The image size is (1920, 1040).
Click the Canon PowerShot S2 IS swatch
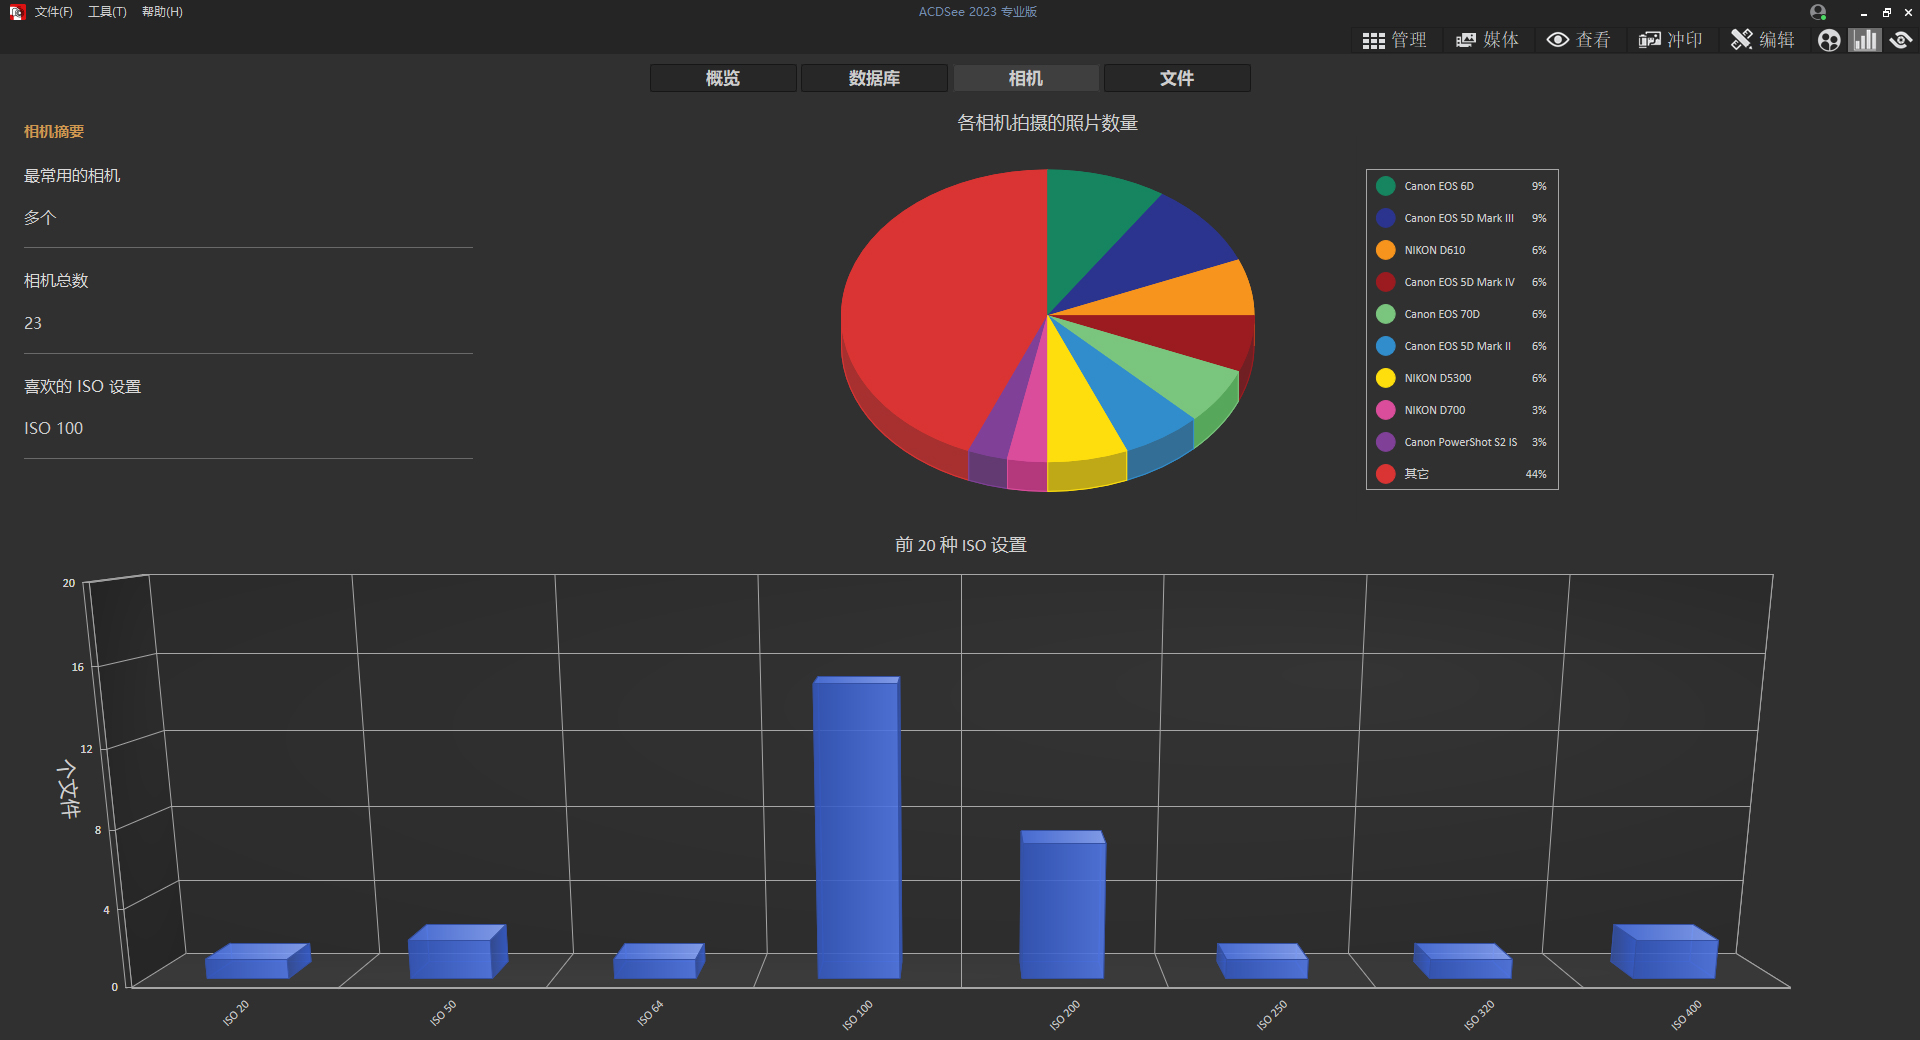1385,442
